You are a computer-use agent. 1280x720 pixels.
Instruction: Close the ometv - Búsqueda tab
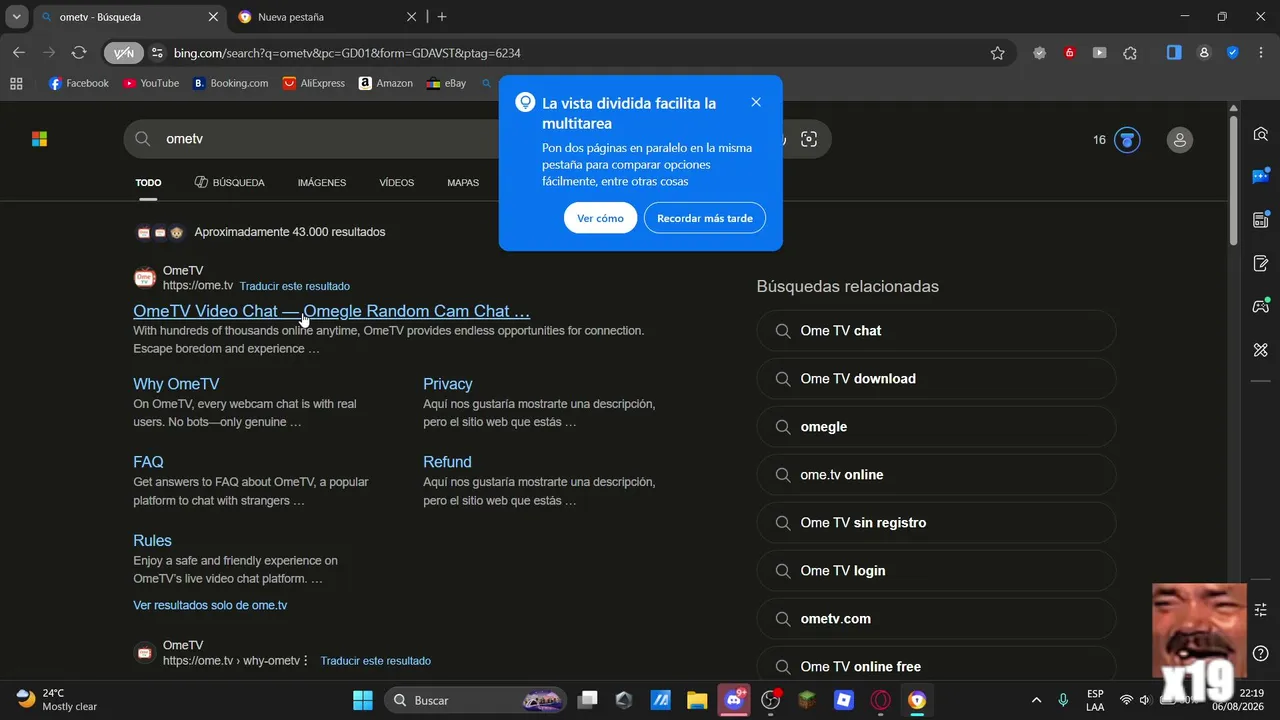pyautogui.click(x=213, y=17)
